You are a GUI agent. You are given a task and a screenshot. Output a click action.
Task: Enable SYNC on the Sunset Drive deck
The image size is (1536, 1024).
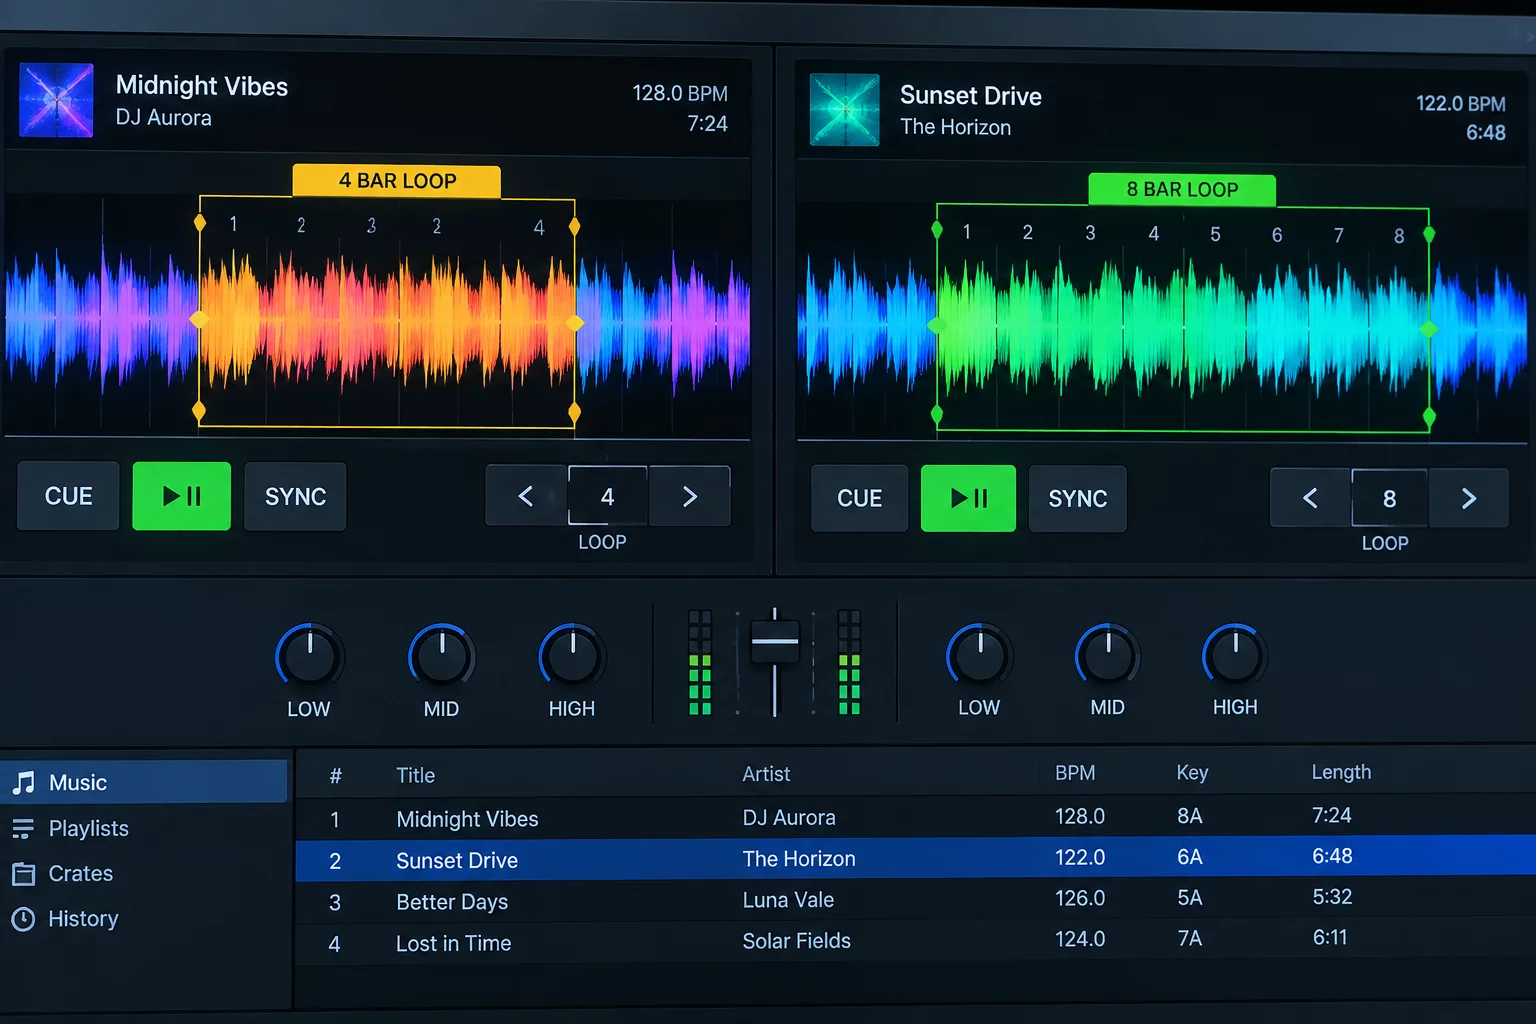coord(1077,498)
